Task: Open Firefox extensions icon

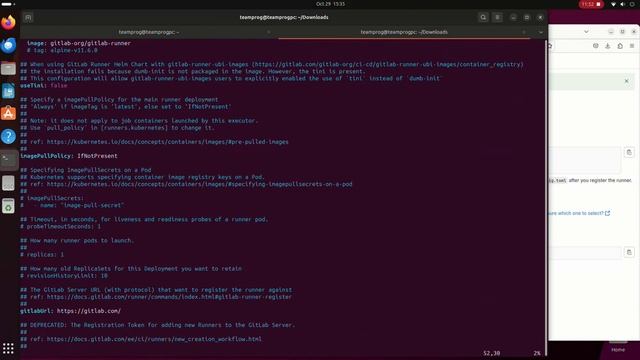Action: [620, 46]
